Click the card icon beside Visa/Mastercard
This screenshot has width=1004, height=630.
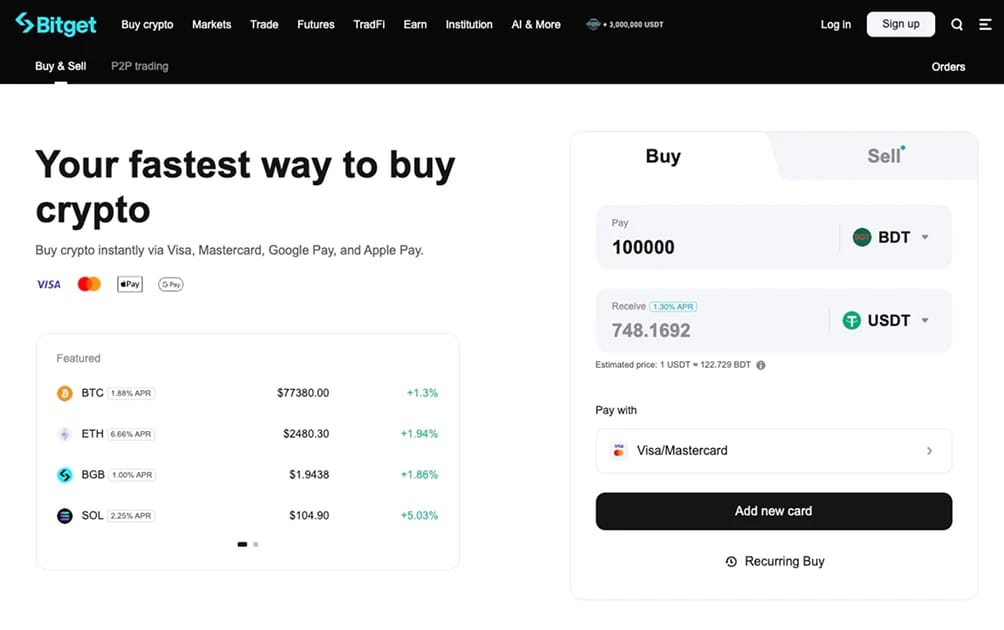pos(619,450)
